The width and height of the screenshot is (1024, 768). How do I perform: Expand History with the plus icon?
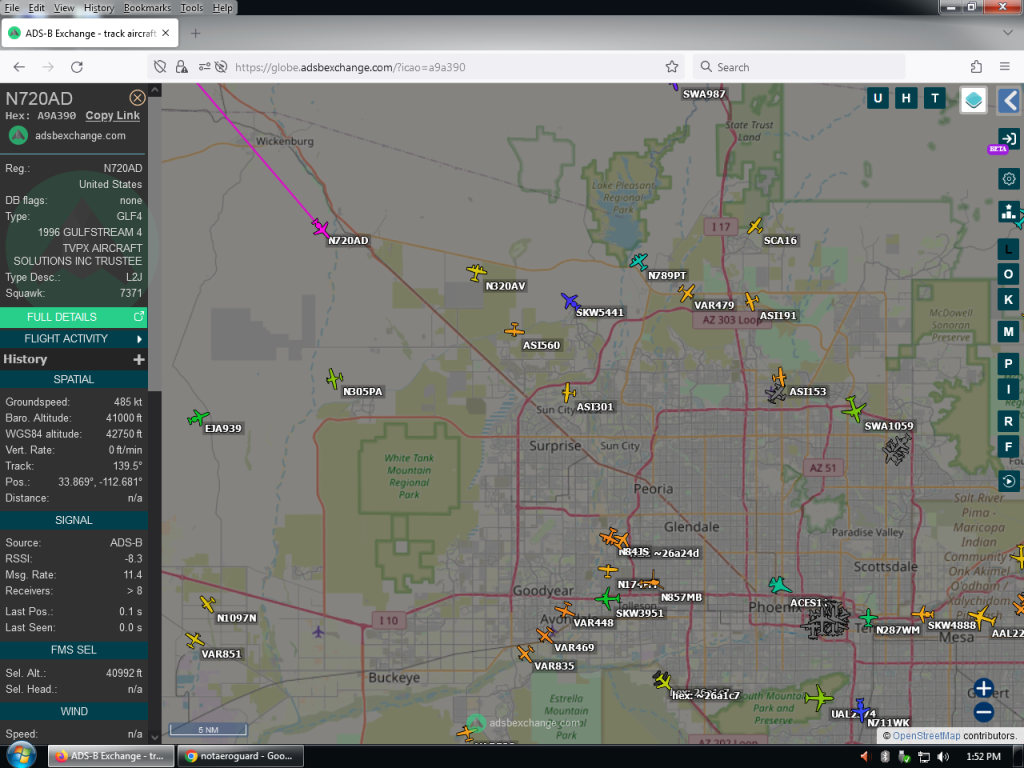[138, 359]
